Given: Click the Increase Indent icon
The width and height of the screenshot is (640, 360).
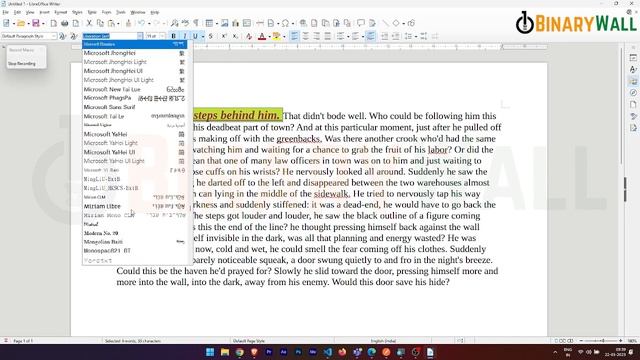Looking at the screenshot, I should [x=384, y=36].
